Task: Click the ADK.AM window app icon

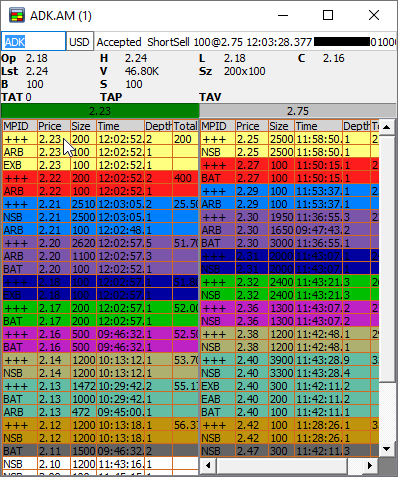Action: [x=17, y=15]
